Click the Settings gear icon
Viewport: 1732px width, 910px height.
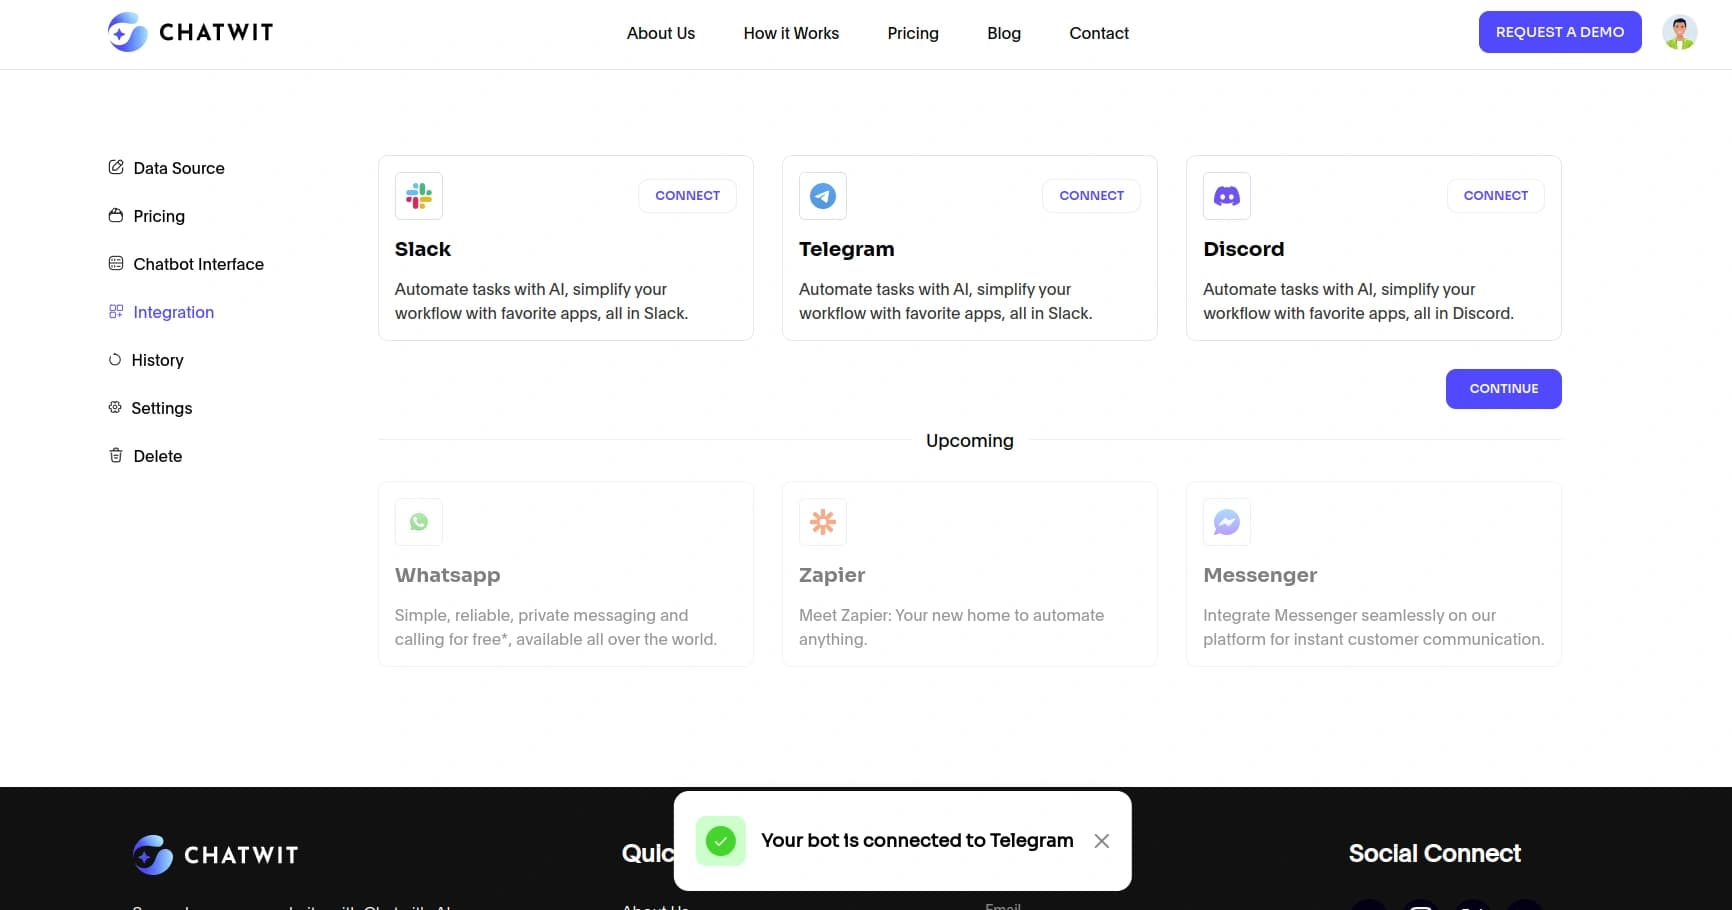coord(115,407)
